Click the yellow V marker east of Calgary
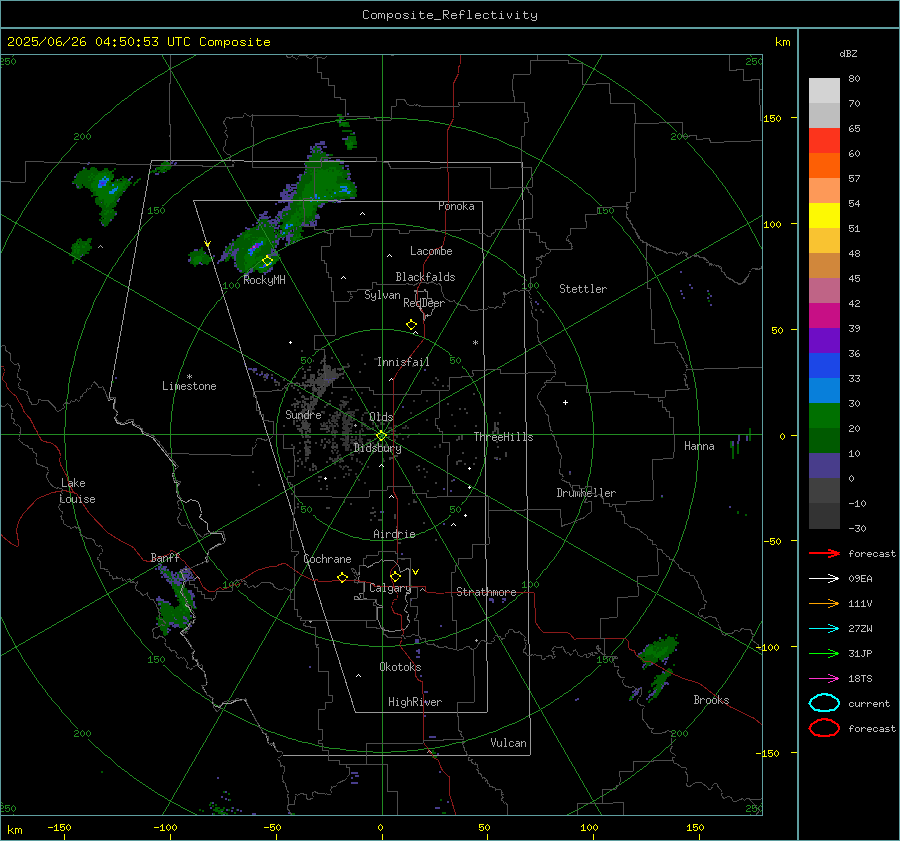The image size is (900, 841). coord(416,572)
